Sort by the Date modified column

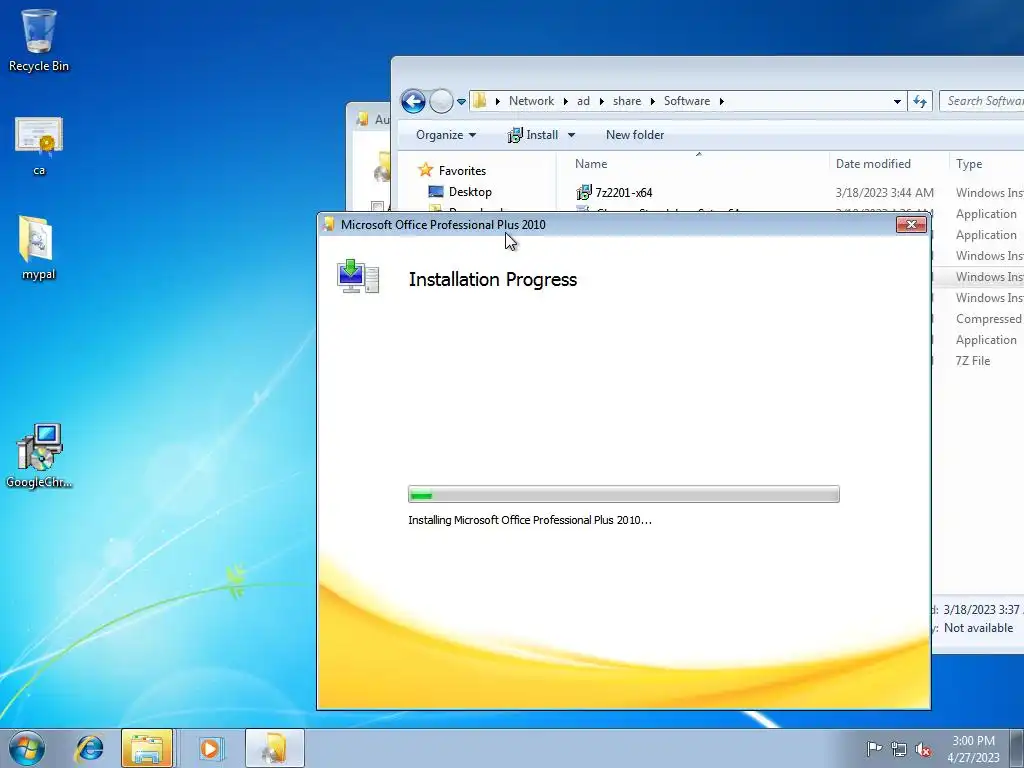889,164
